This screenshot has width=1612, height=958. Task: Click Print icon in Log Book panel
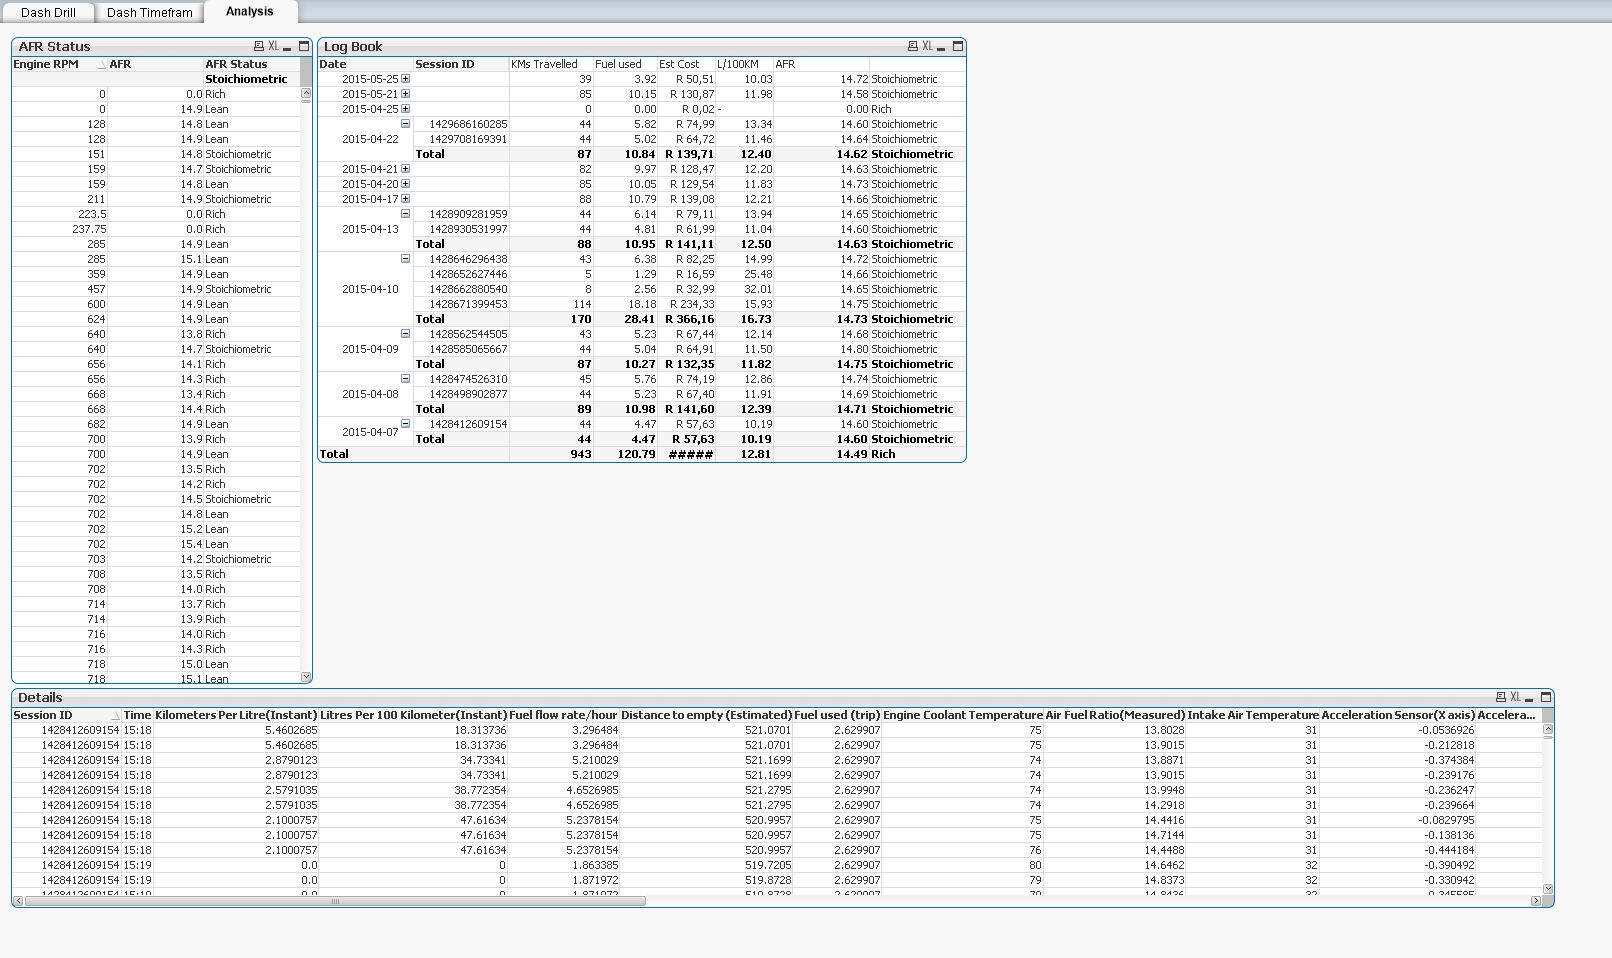click(912, 47)
